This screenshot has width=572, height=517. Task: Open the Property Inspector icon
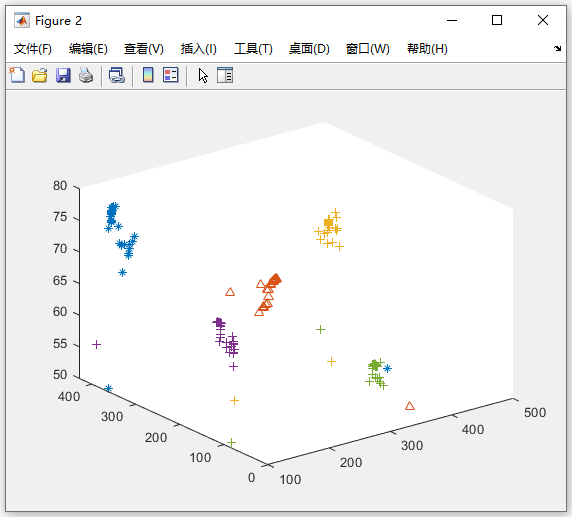point(225,76)
